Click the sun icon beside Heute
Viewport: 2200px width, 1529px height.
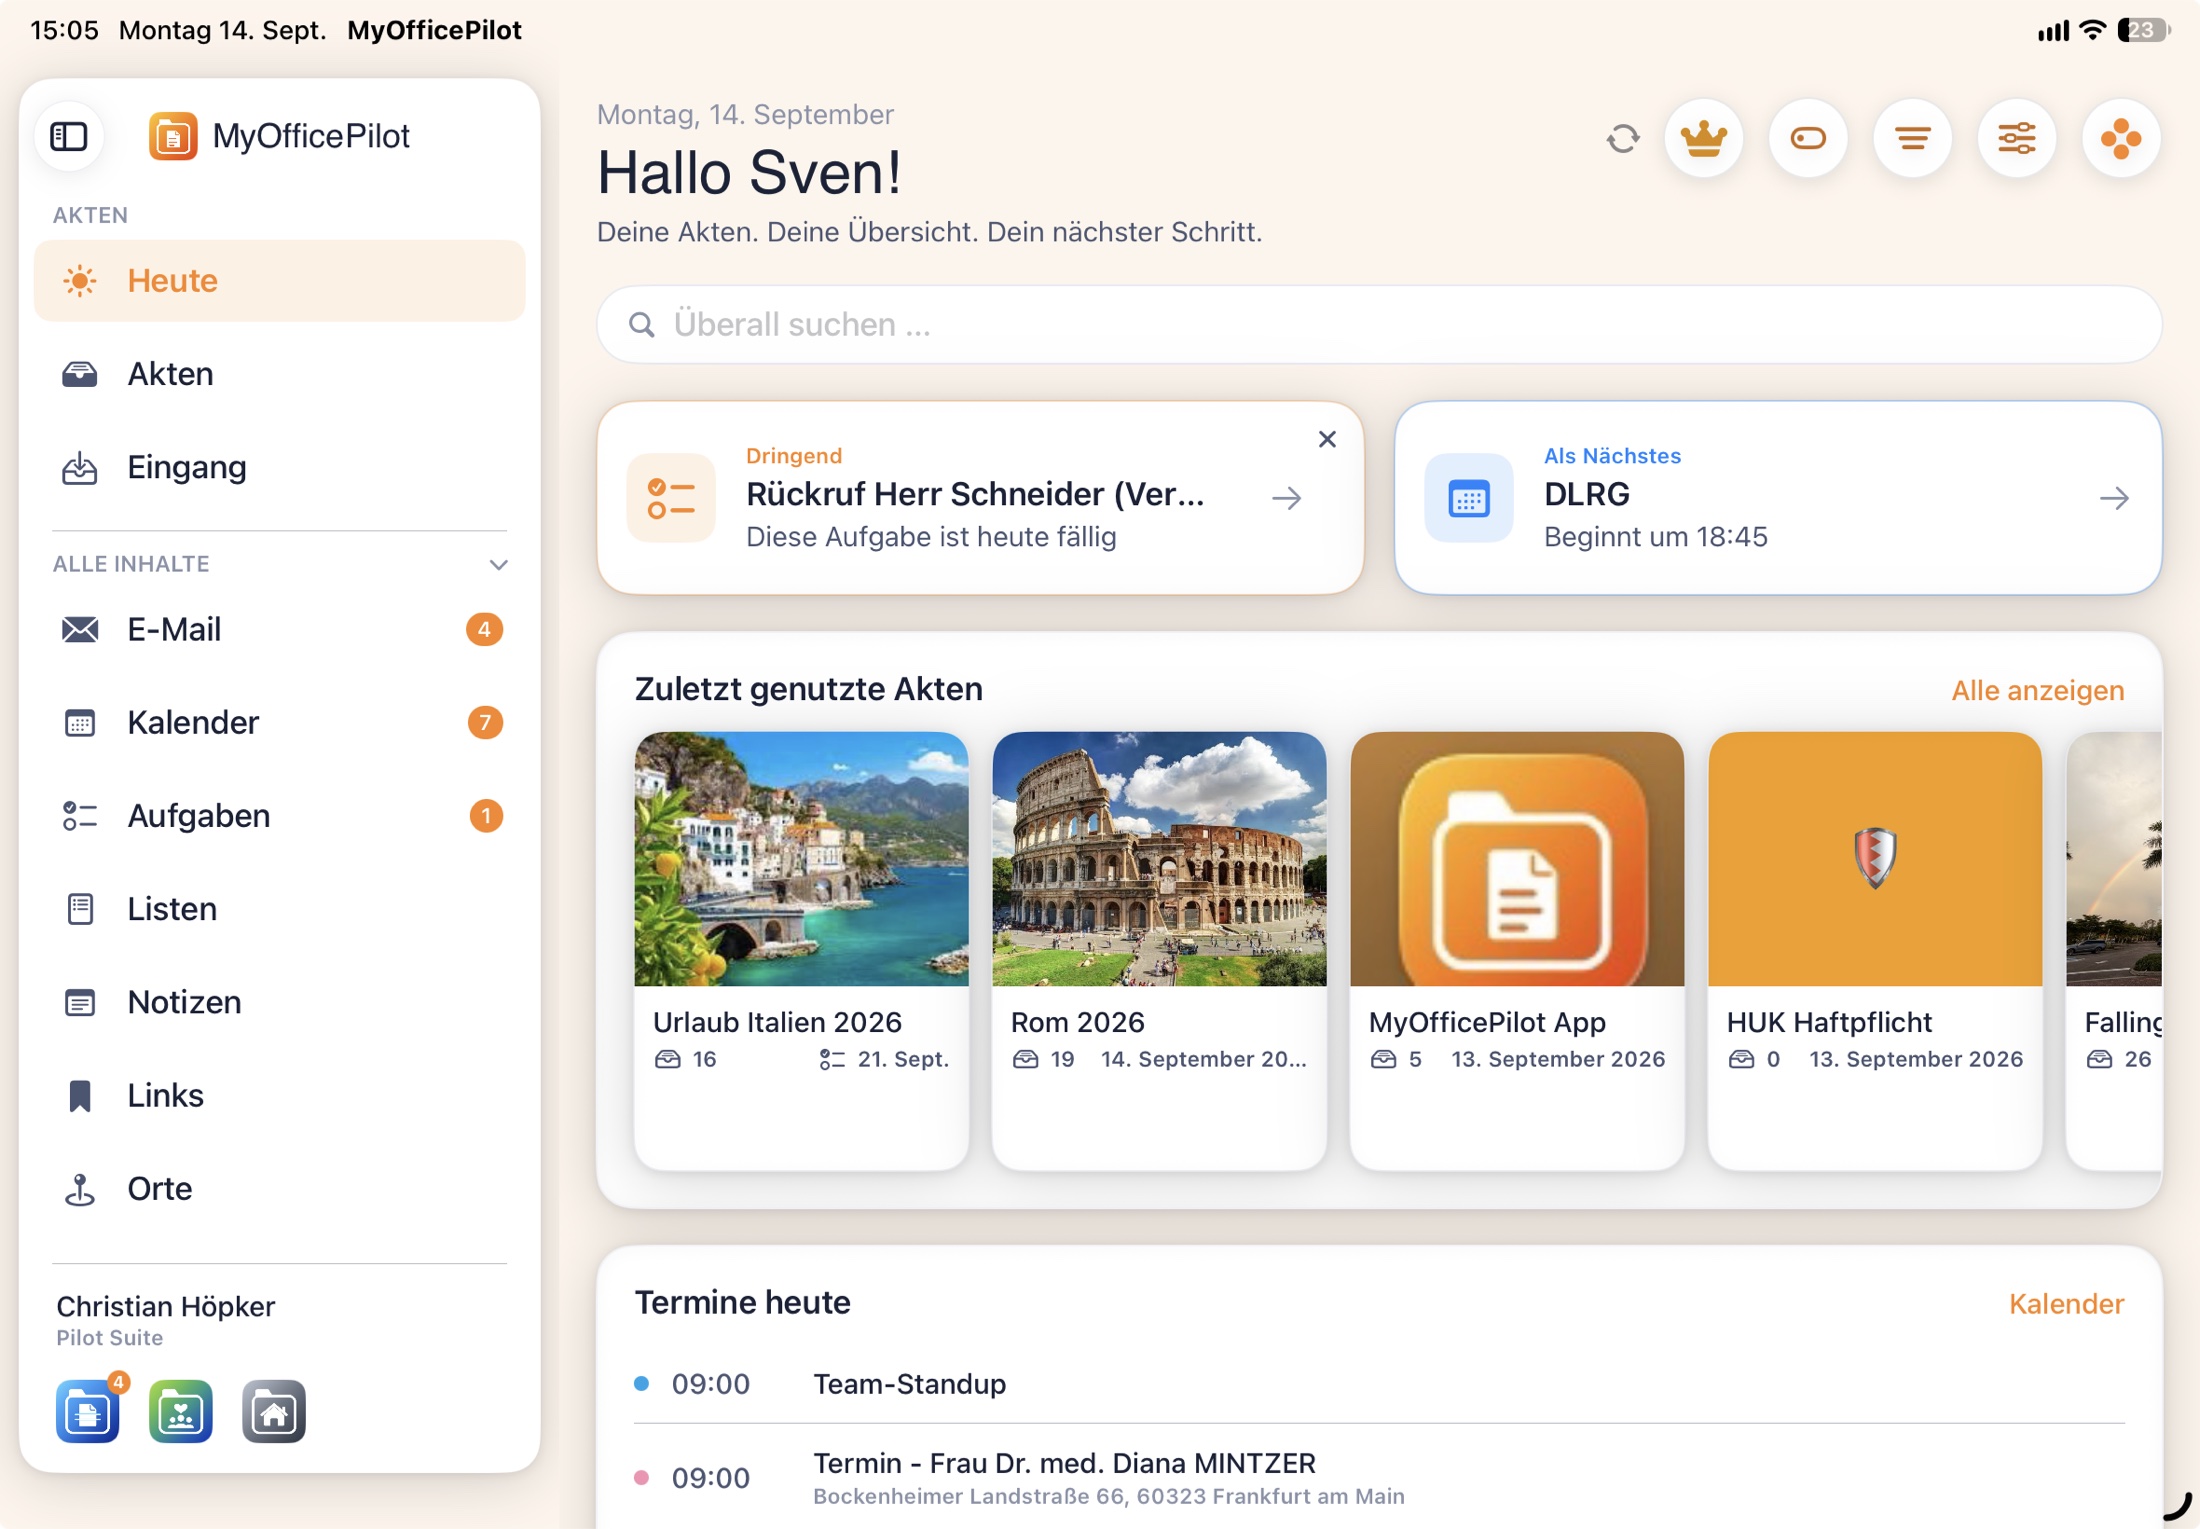pyautogui.click(x=80, y=281)
